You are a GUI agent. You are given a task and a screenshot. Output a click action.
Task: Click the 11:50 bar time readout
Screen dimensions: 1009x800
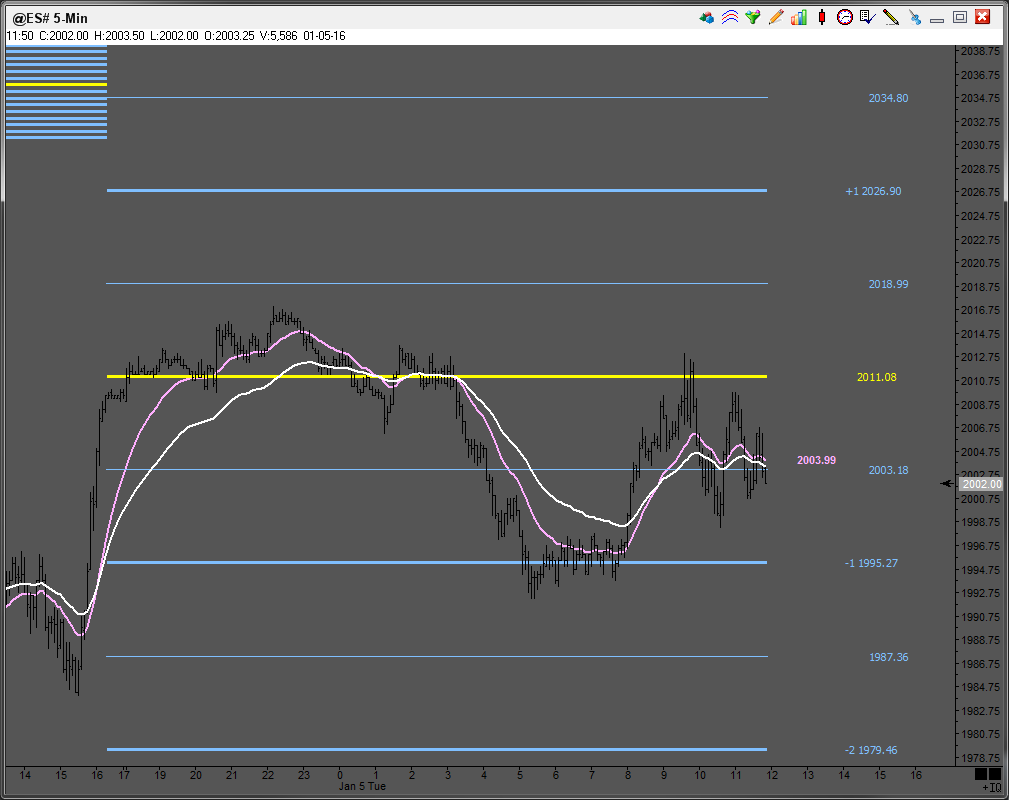click(20, 36)
